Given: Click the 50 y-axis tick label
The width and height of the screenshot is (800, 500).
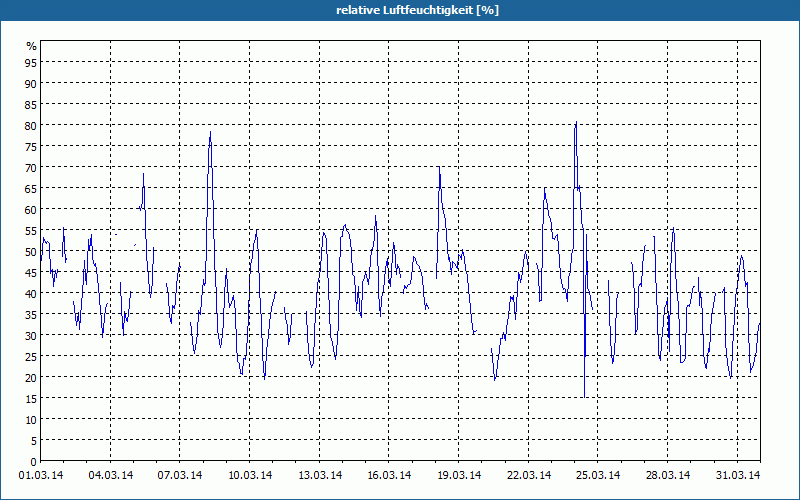Looking at the screenshot, I should click(x=31, y=252).
